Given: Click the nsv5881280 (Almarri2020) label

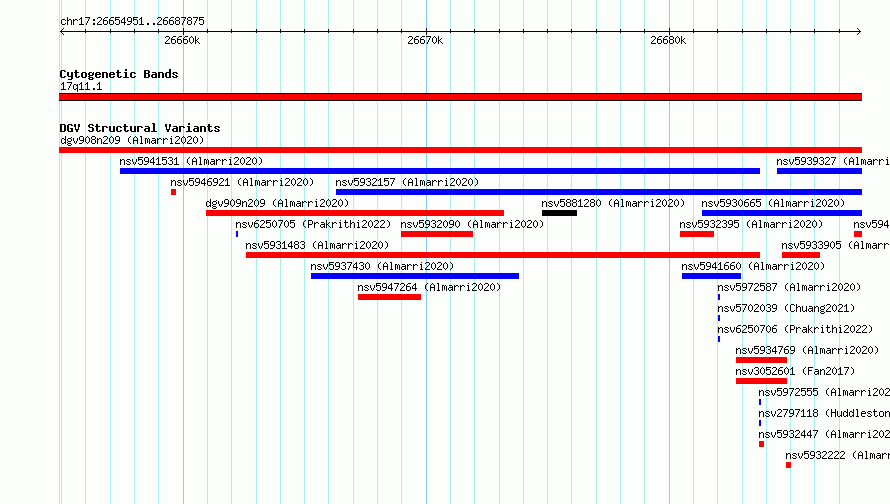Looking at the screenshot, I should click(613, 203).
